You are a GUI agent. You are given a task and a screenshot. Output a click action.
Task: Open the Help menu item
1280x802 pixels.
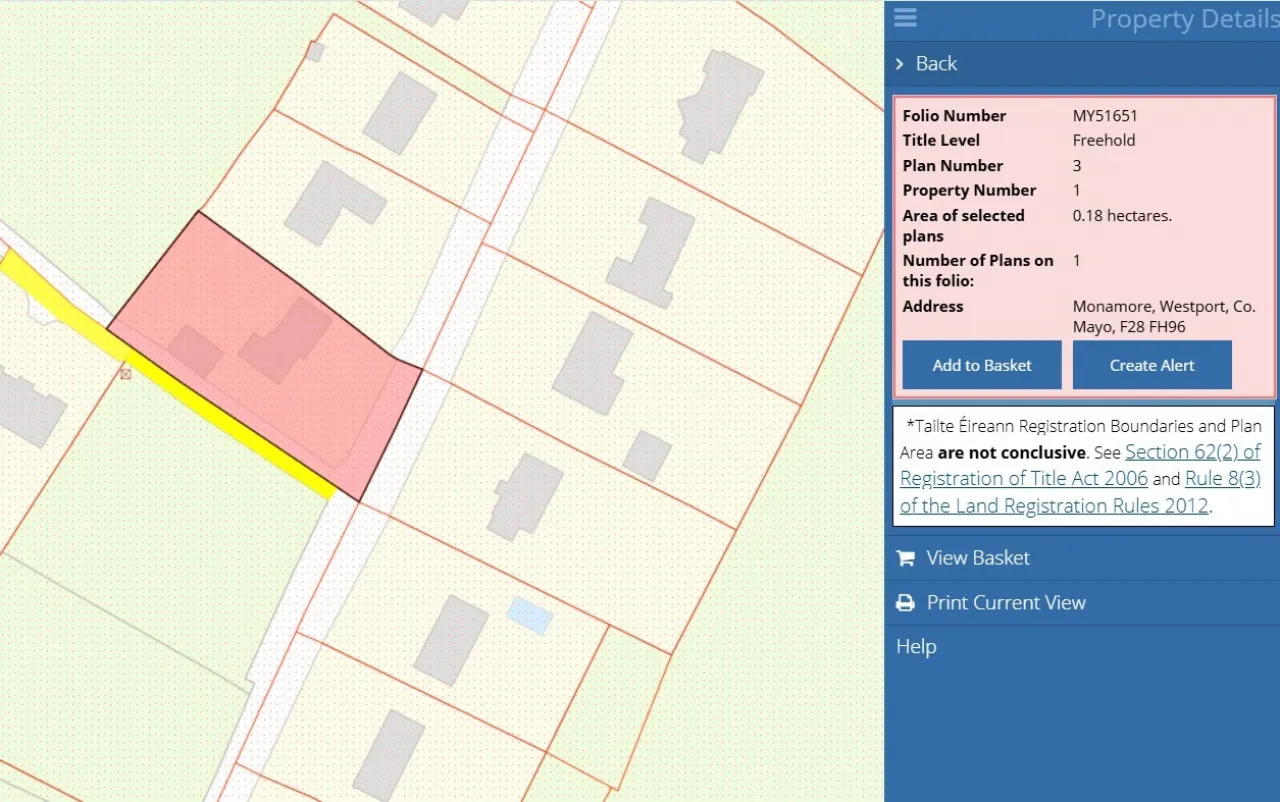pos(916,647)
